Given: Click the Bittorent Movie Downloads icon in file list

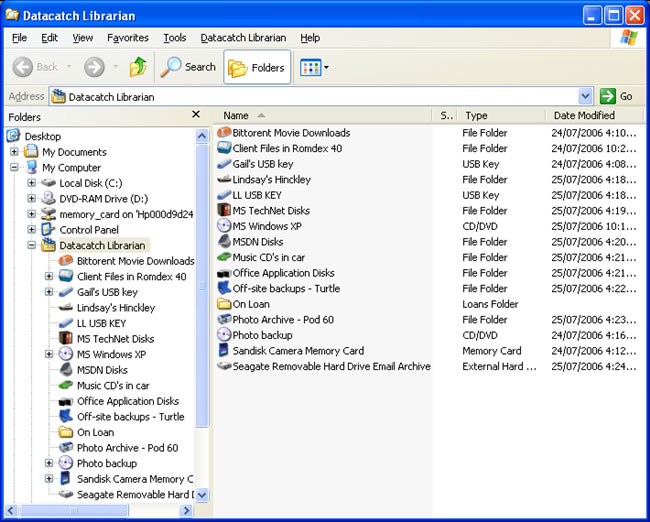Looking at the screenshot, I should pos(224,132).
